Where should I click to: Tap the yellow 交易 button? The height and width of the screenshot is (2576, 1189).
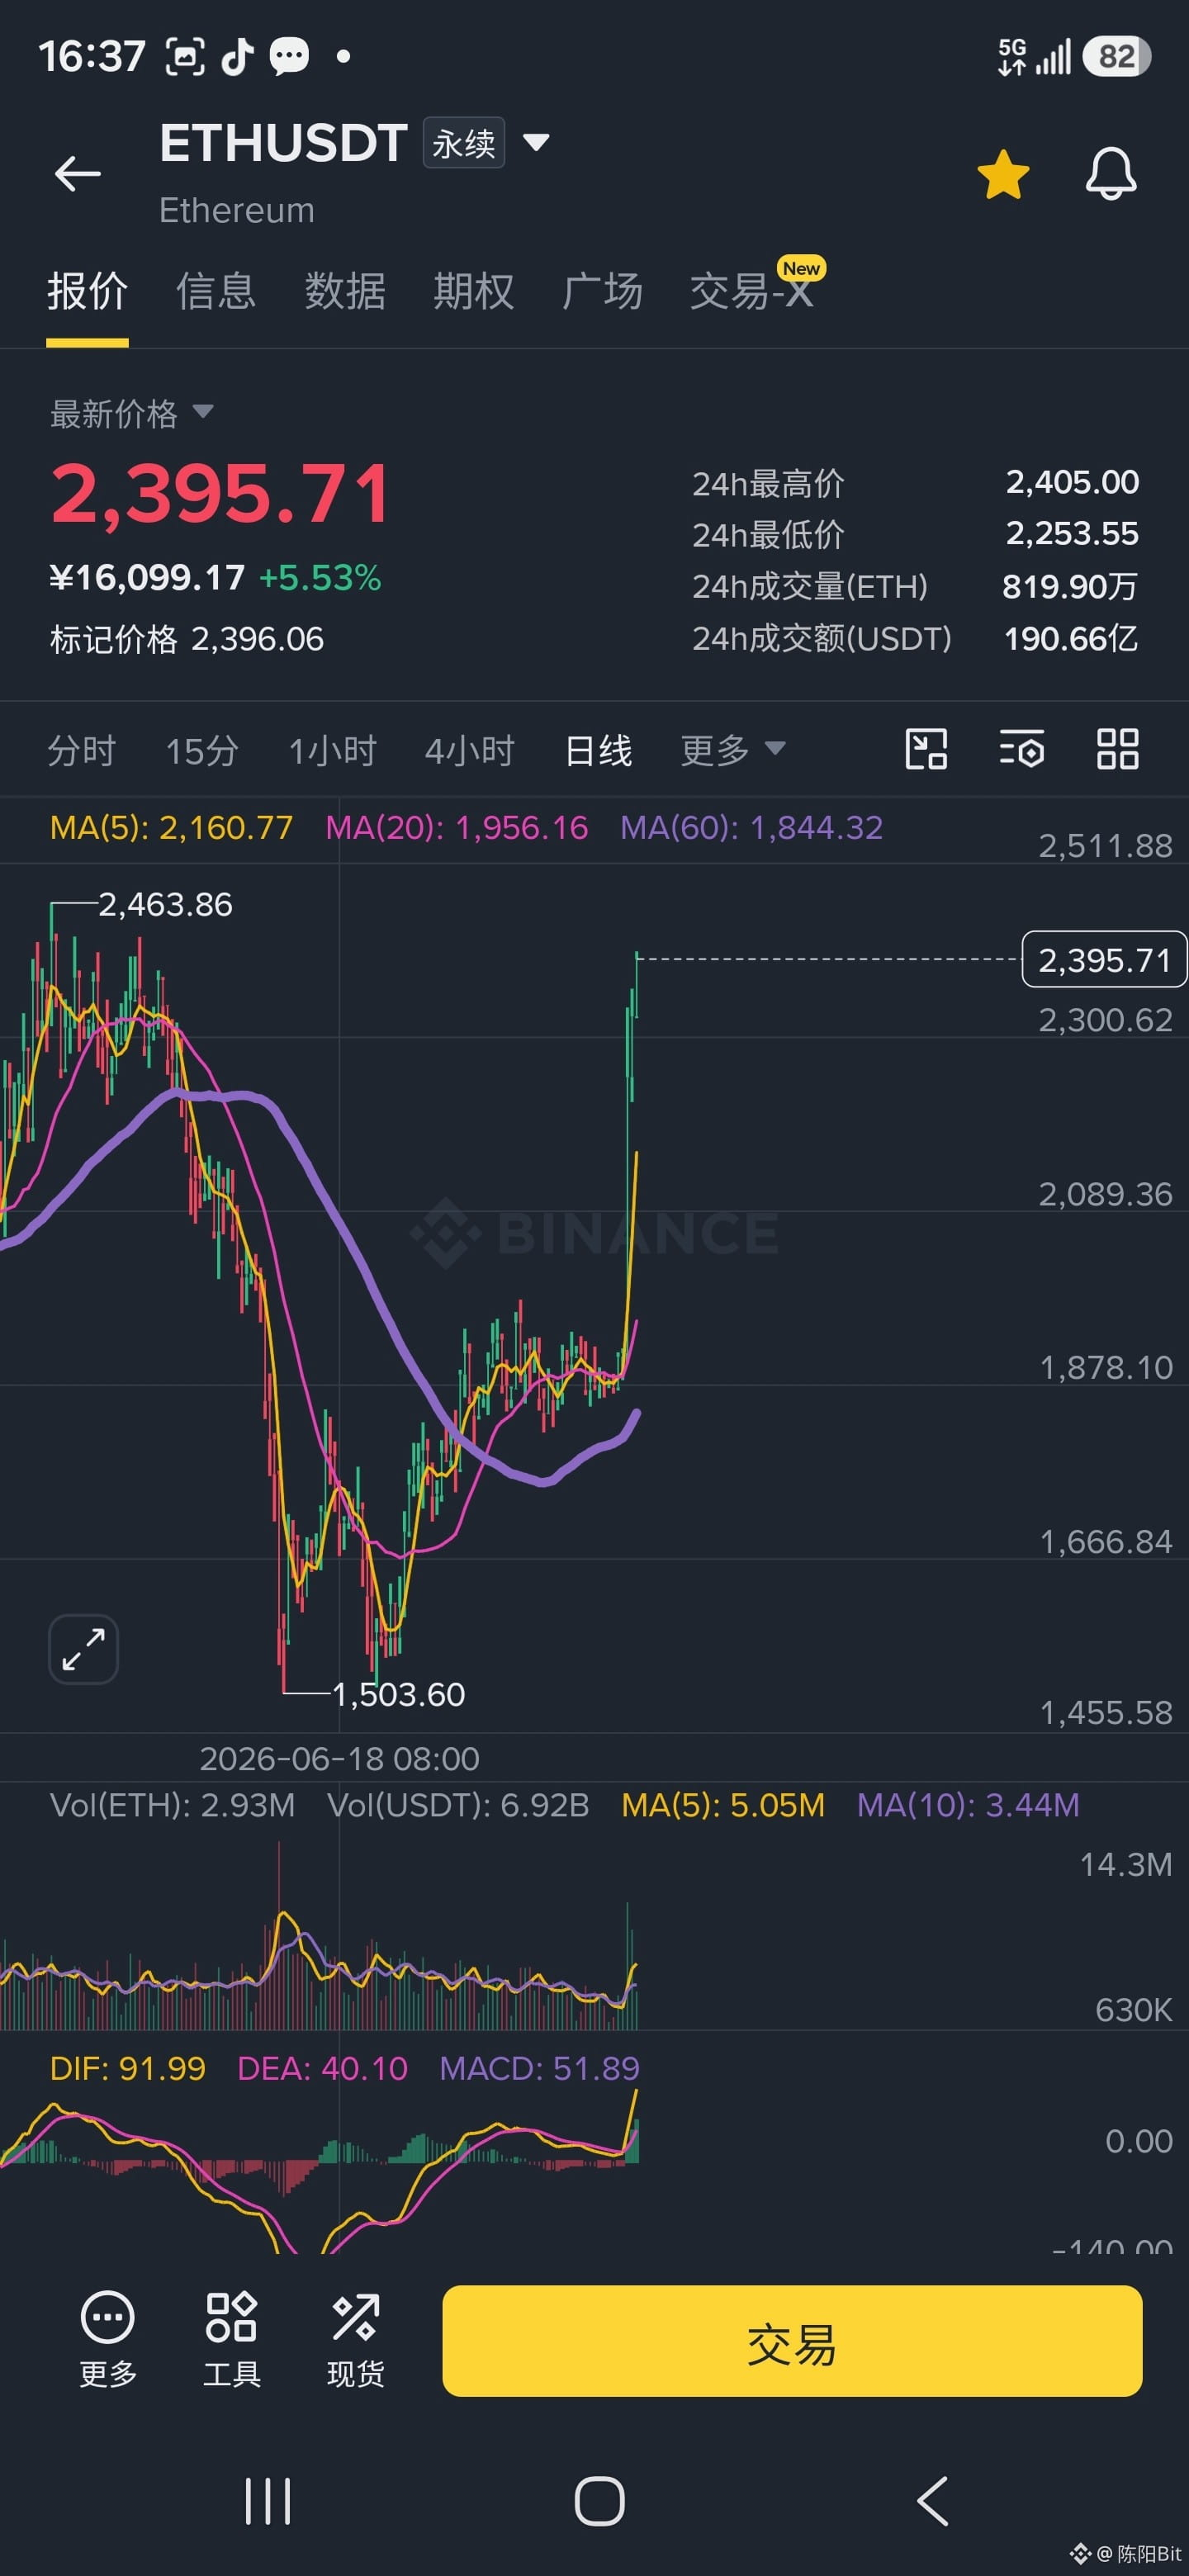point(792,2340)
